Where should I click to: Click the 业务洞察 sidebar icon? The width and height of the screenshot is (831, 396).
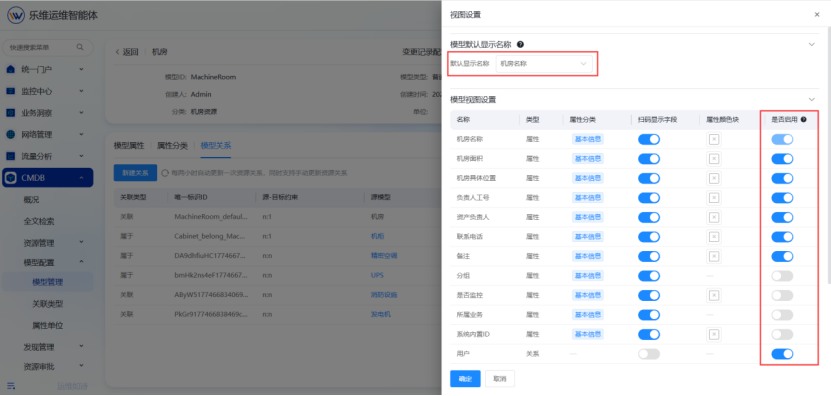[x=11, y=113]
